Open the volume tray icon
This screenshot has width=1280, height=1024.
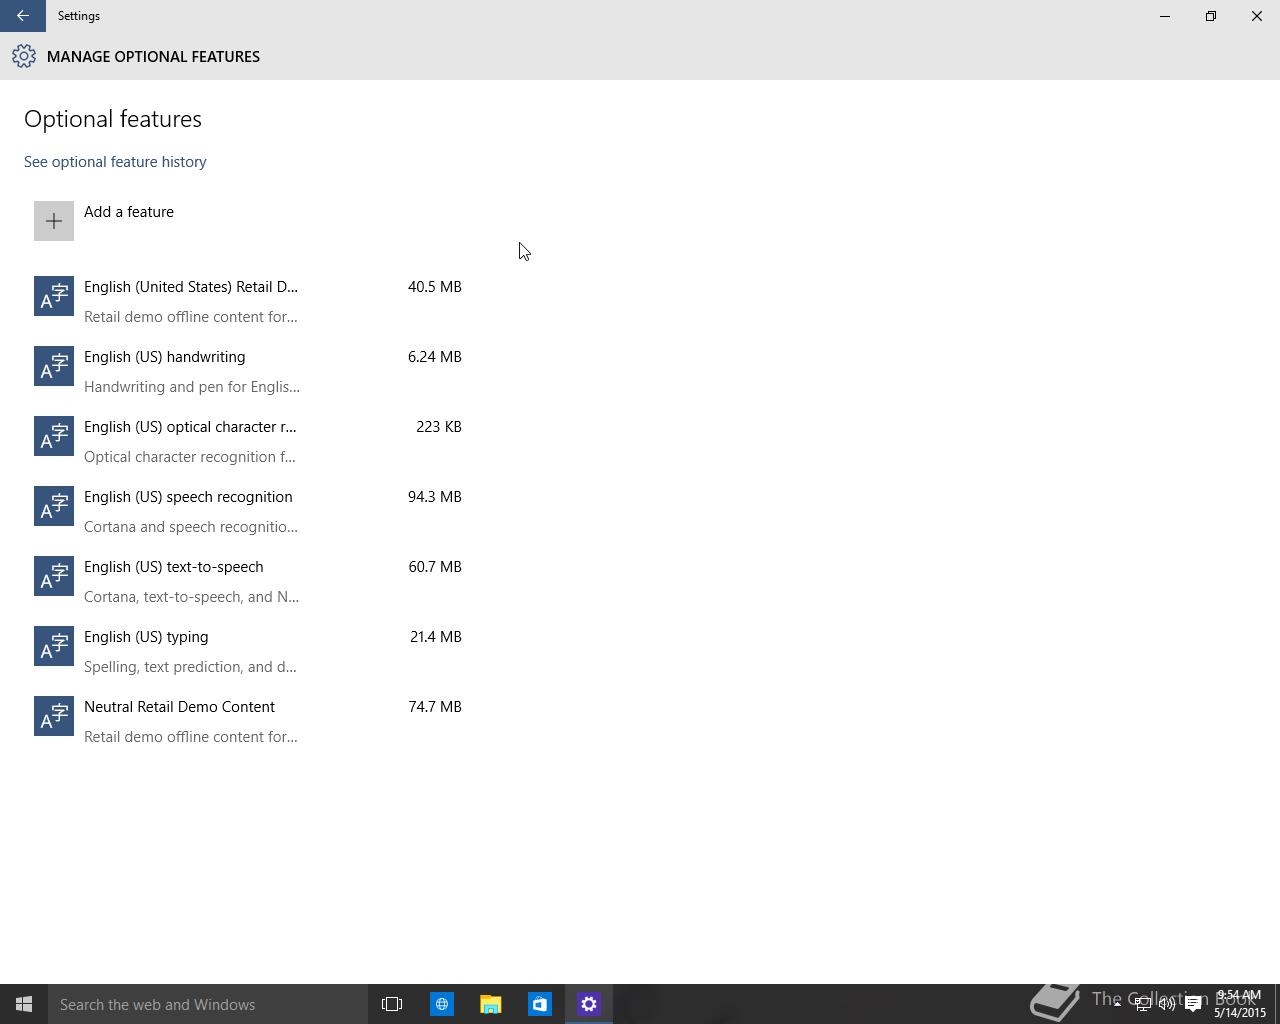1166,1004
